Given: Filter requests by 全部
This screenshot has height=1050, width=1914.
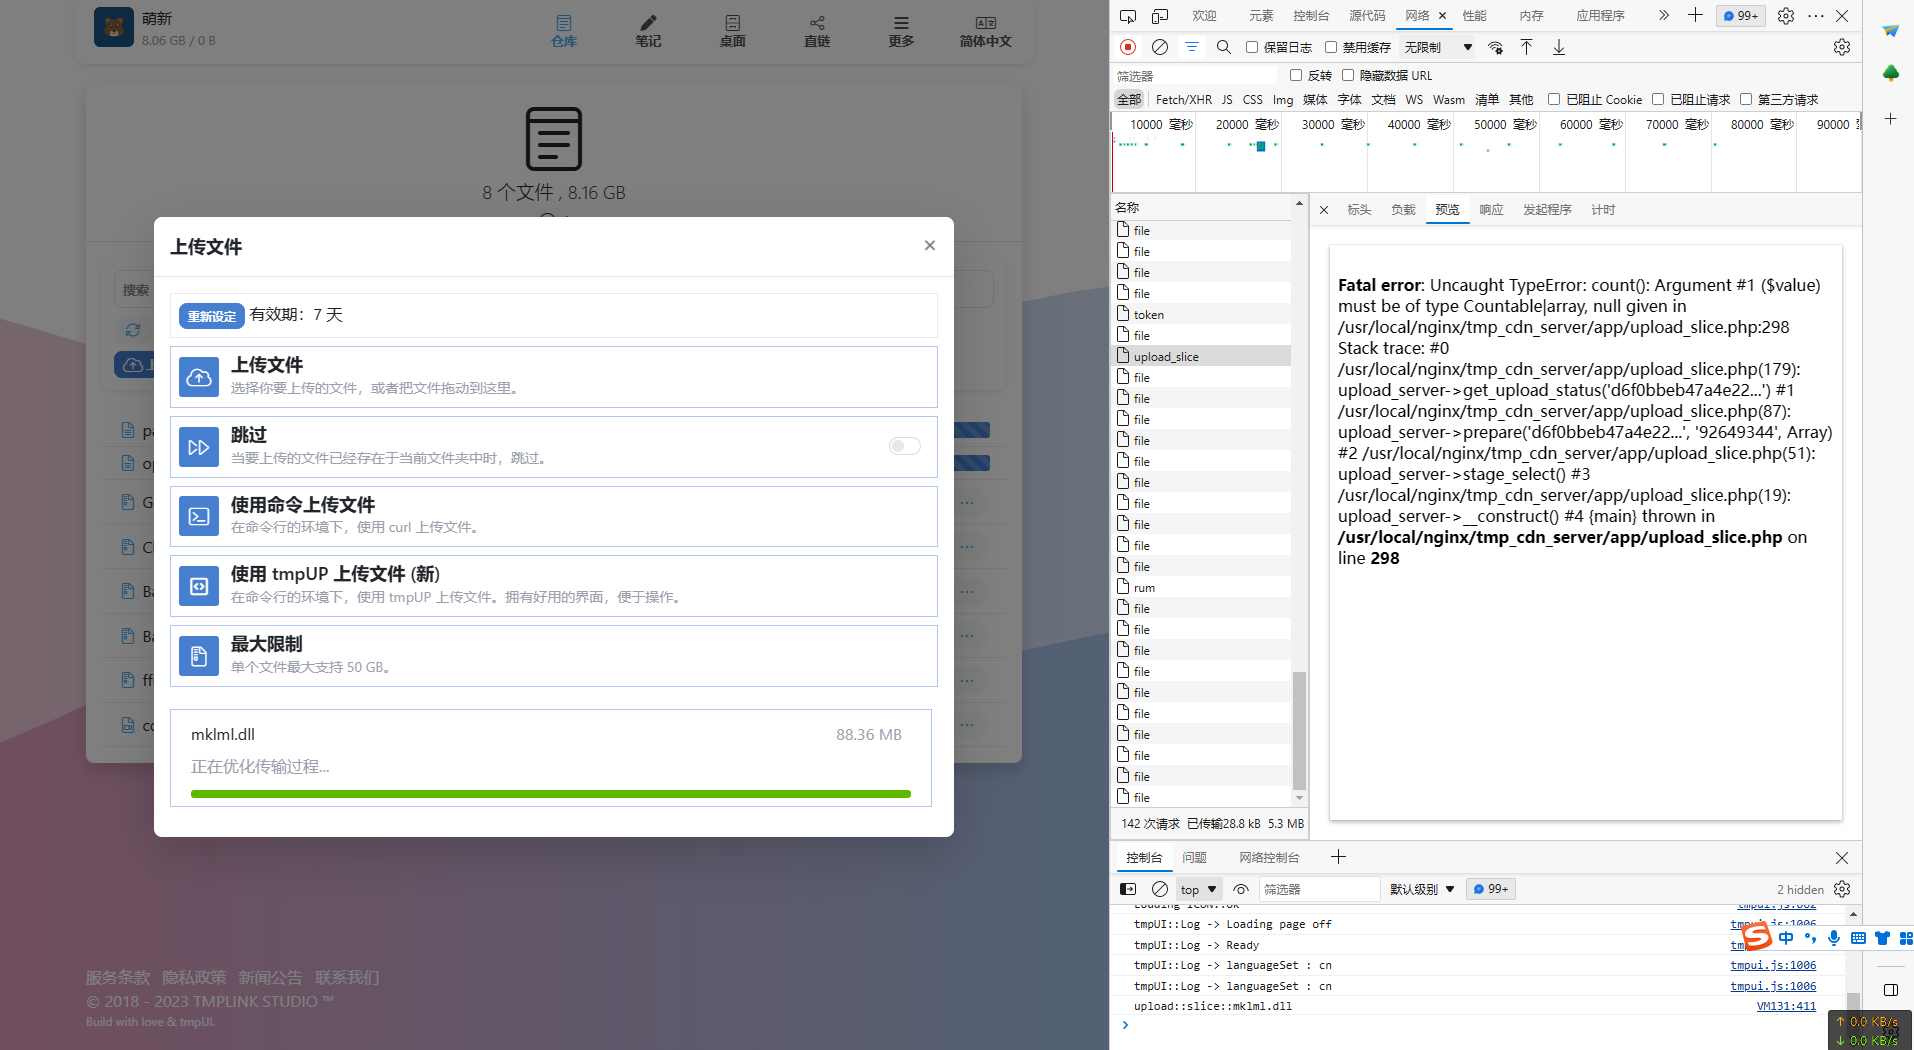Looking at the screenshot, I should (x=1129, y=99).
